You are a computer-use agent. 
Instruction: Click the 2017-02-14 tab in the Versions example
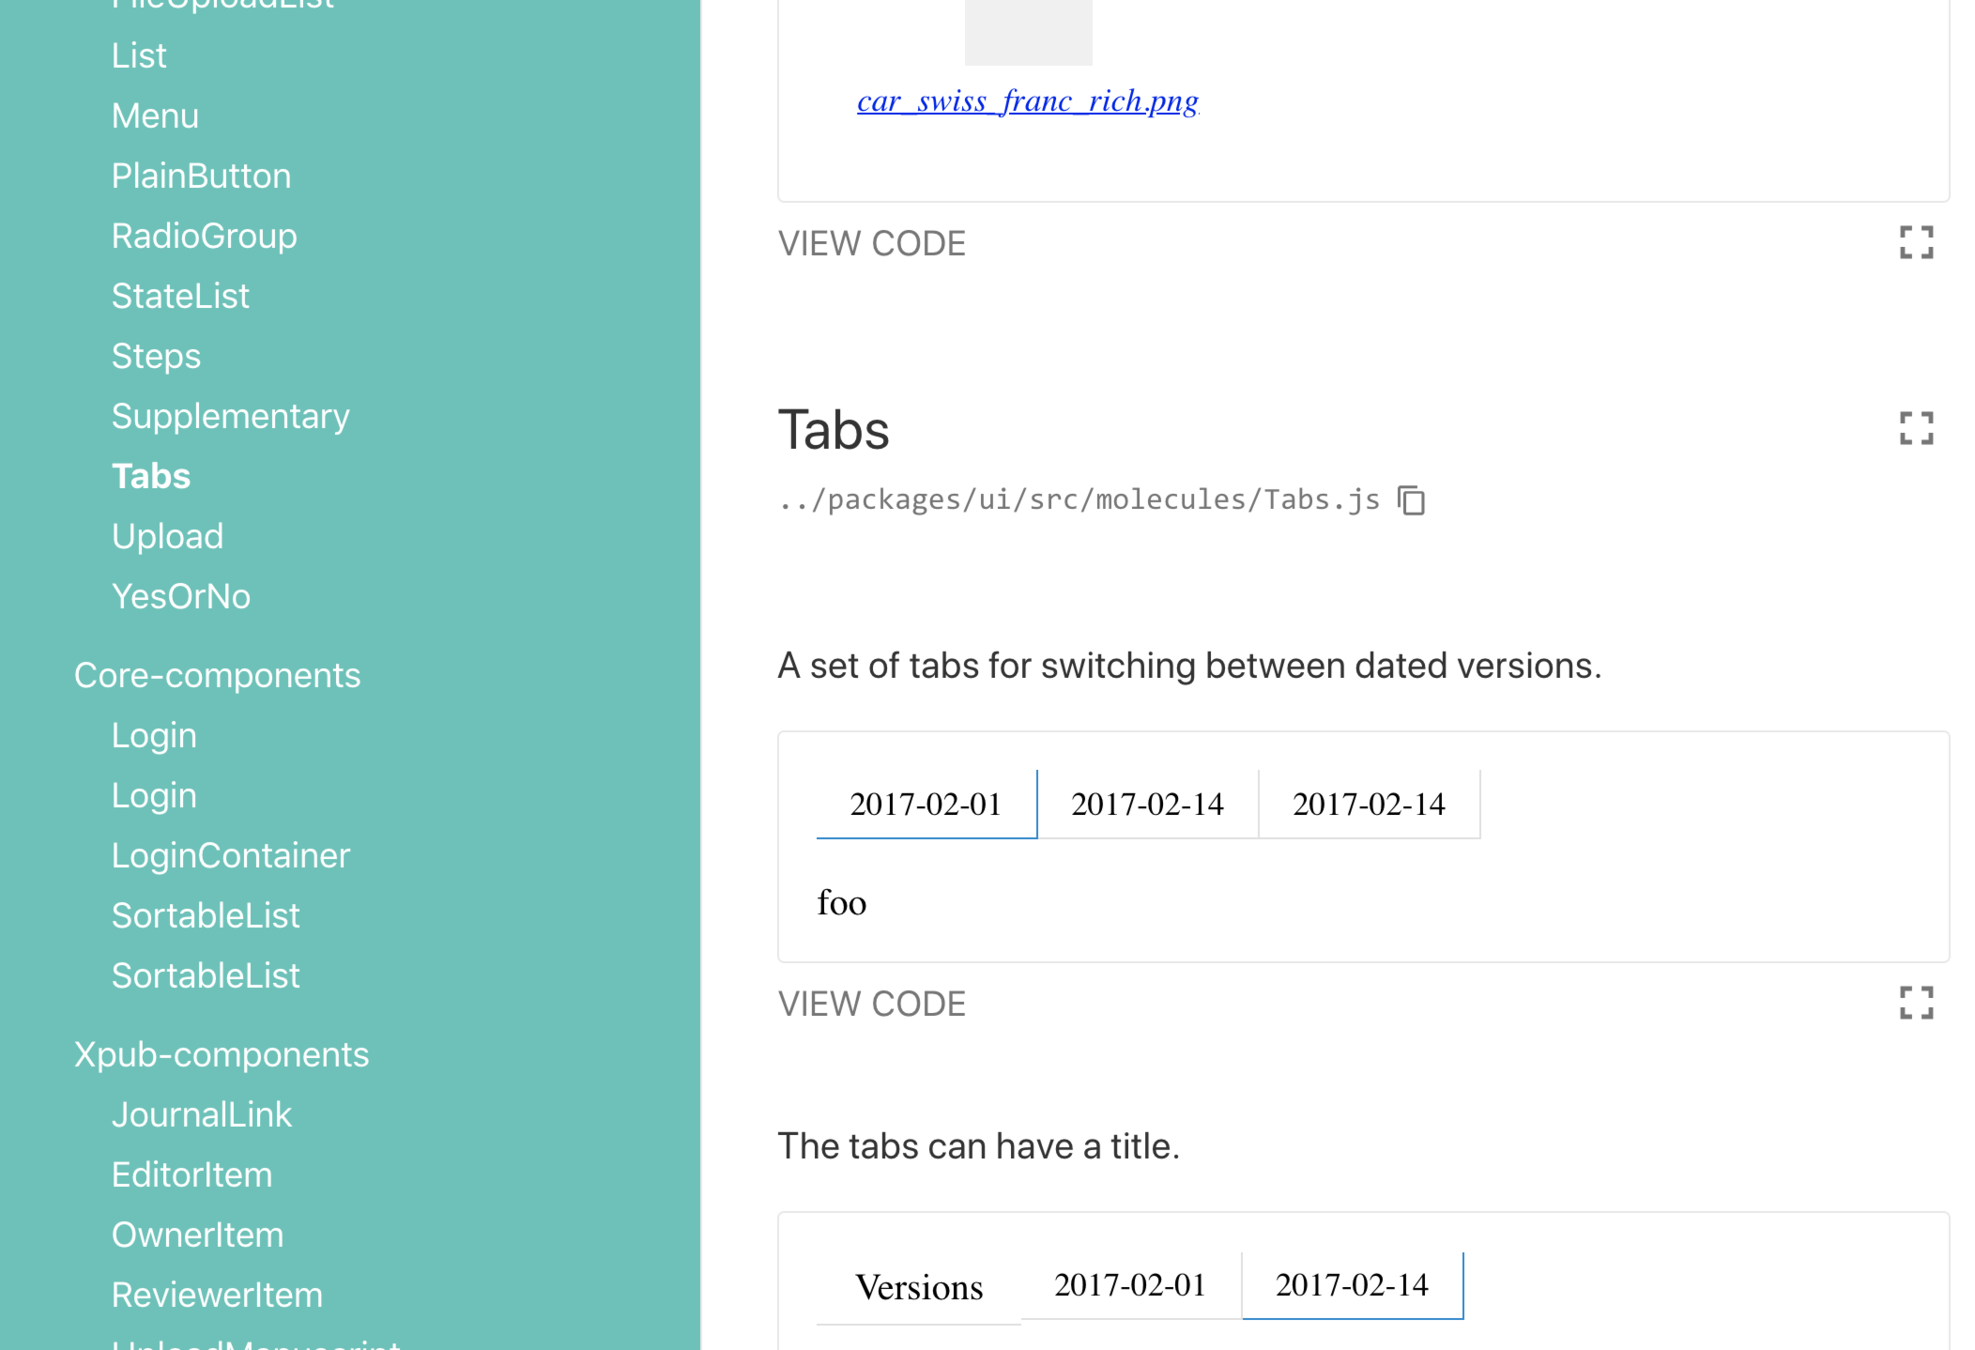(x=1351, y=1285)
